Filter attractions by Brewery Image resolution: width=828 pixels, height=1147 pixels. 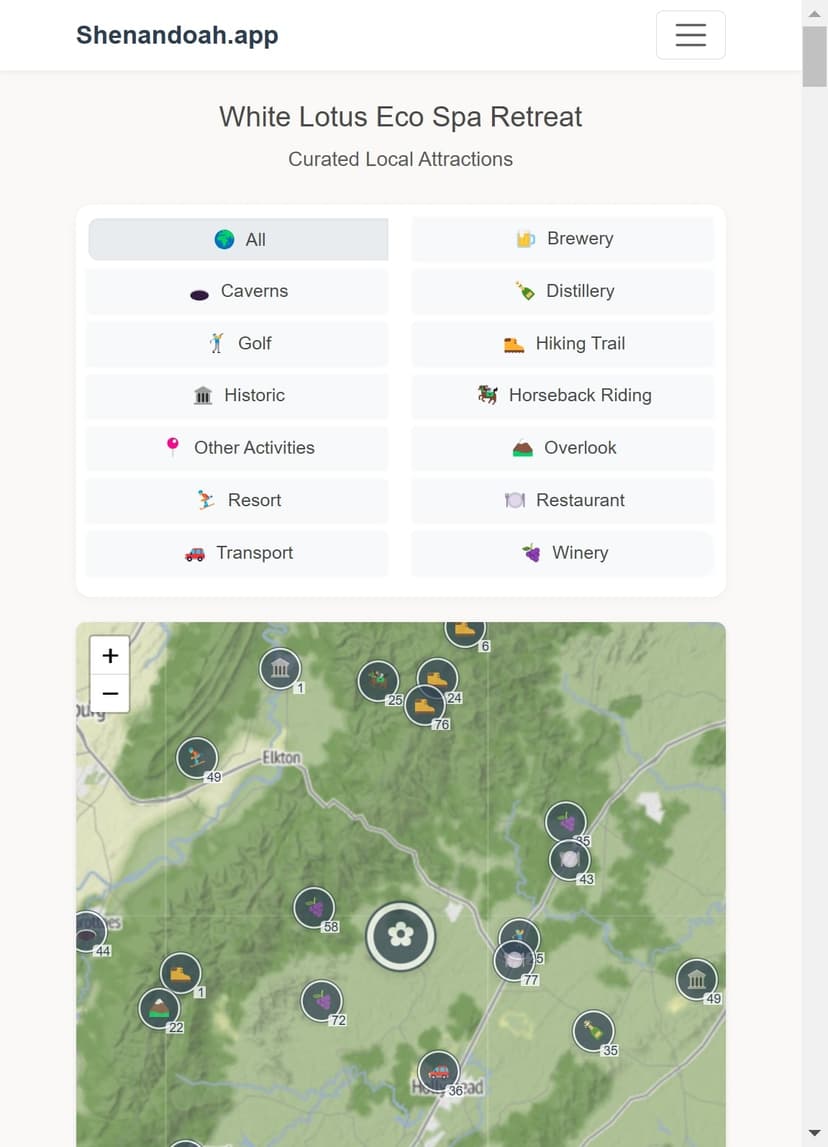(x=562, y=238)
